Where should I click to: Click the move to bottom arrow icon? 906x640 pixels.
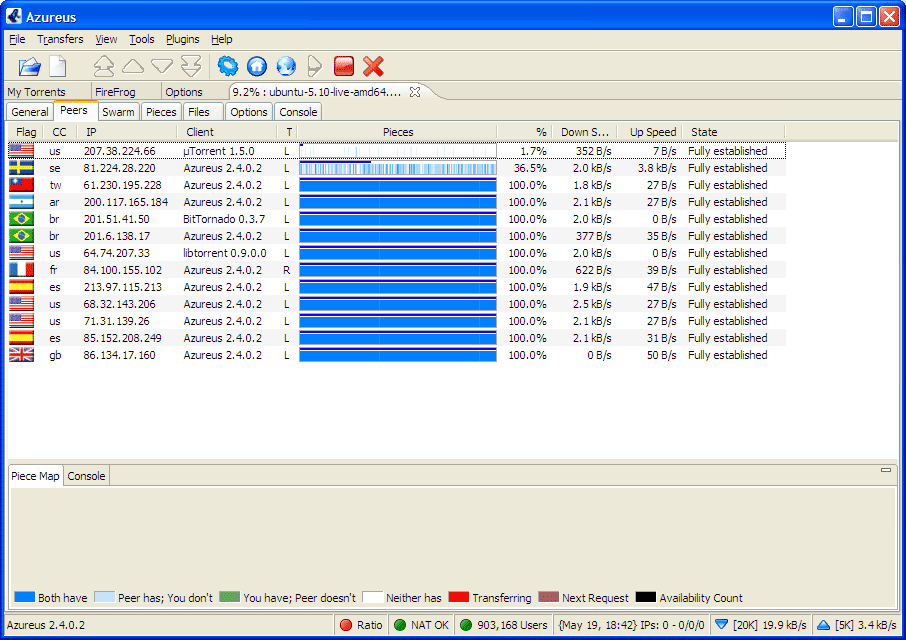point(191,66)
